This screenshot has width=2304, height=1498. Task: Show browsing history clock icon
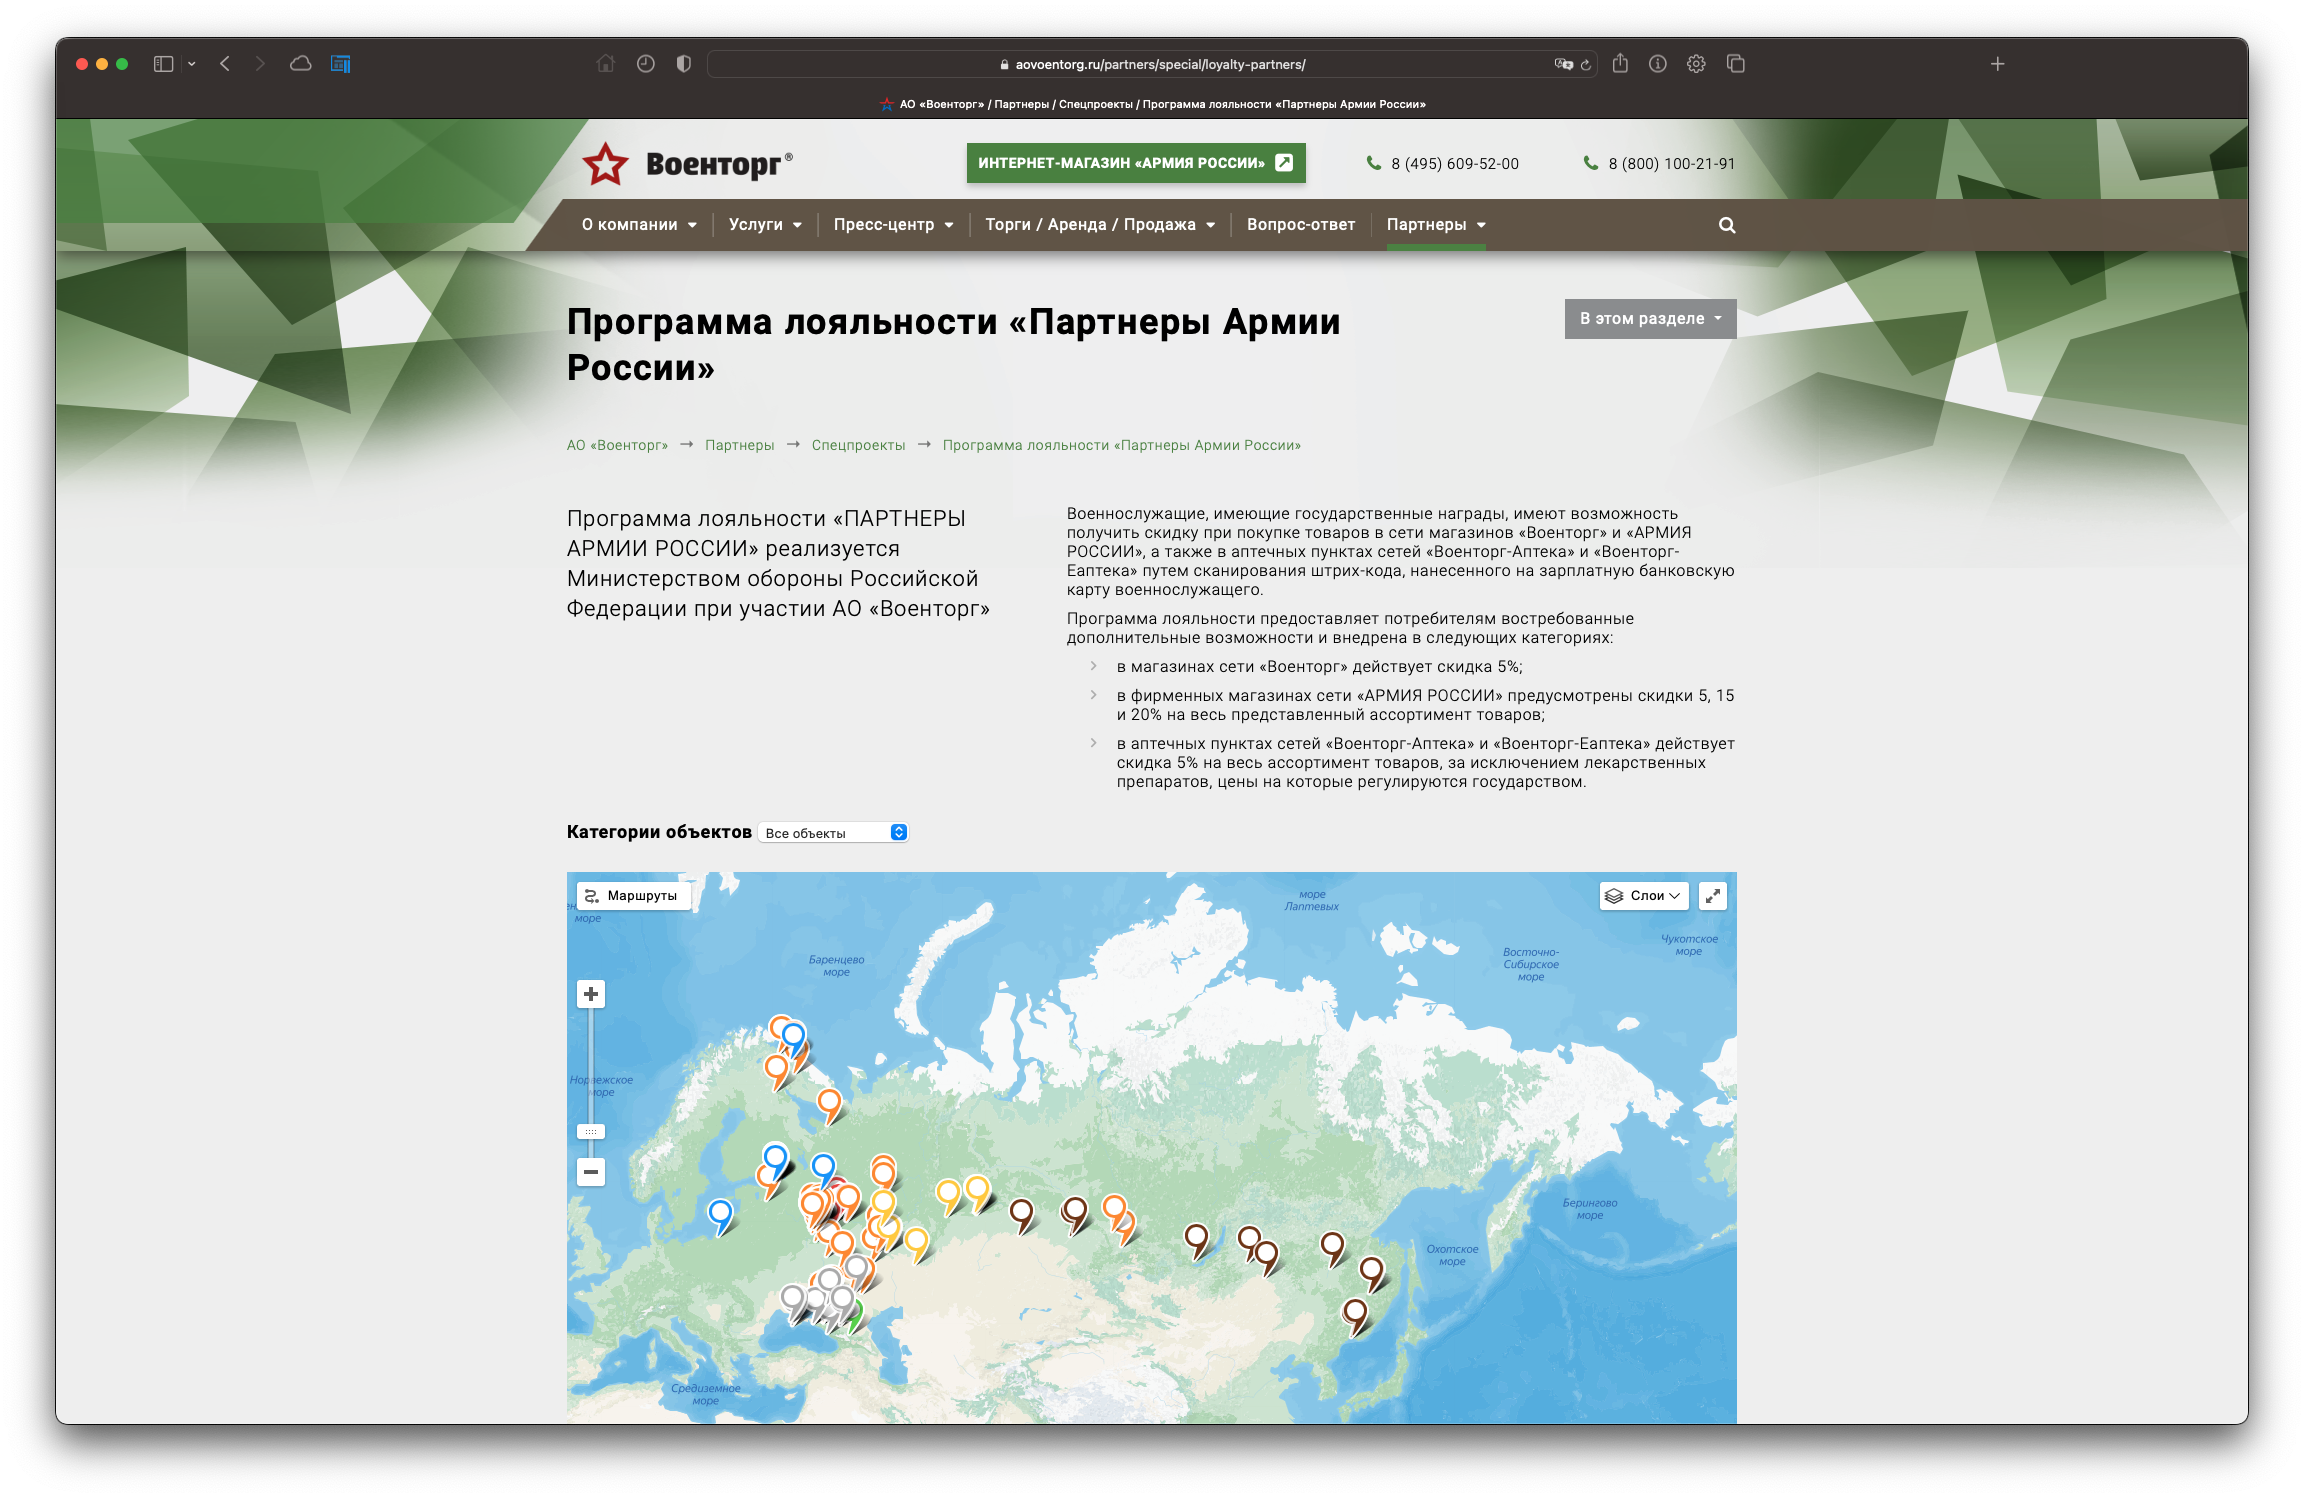pyautogui.click(x=645, y=64)
